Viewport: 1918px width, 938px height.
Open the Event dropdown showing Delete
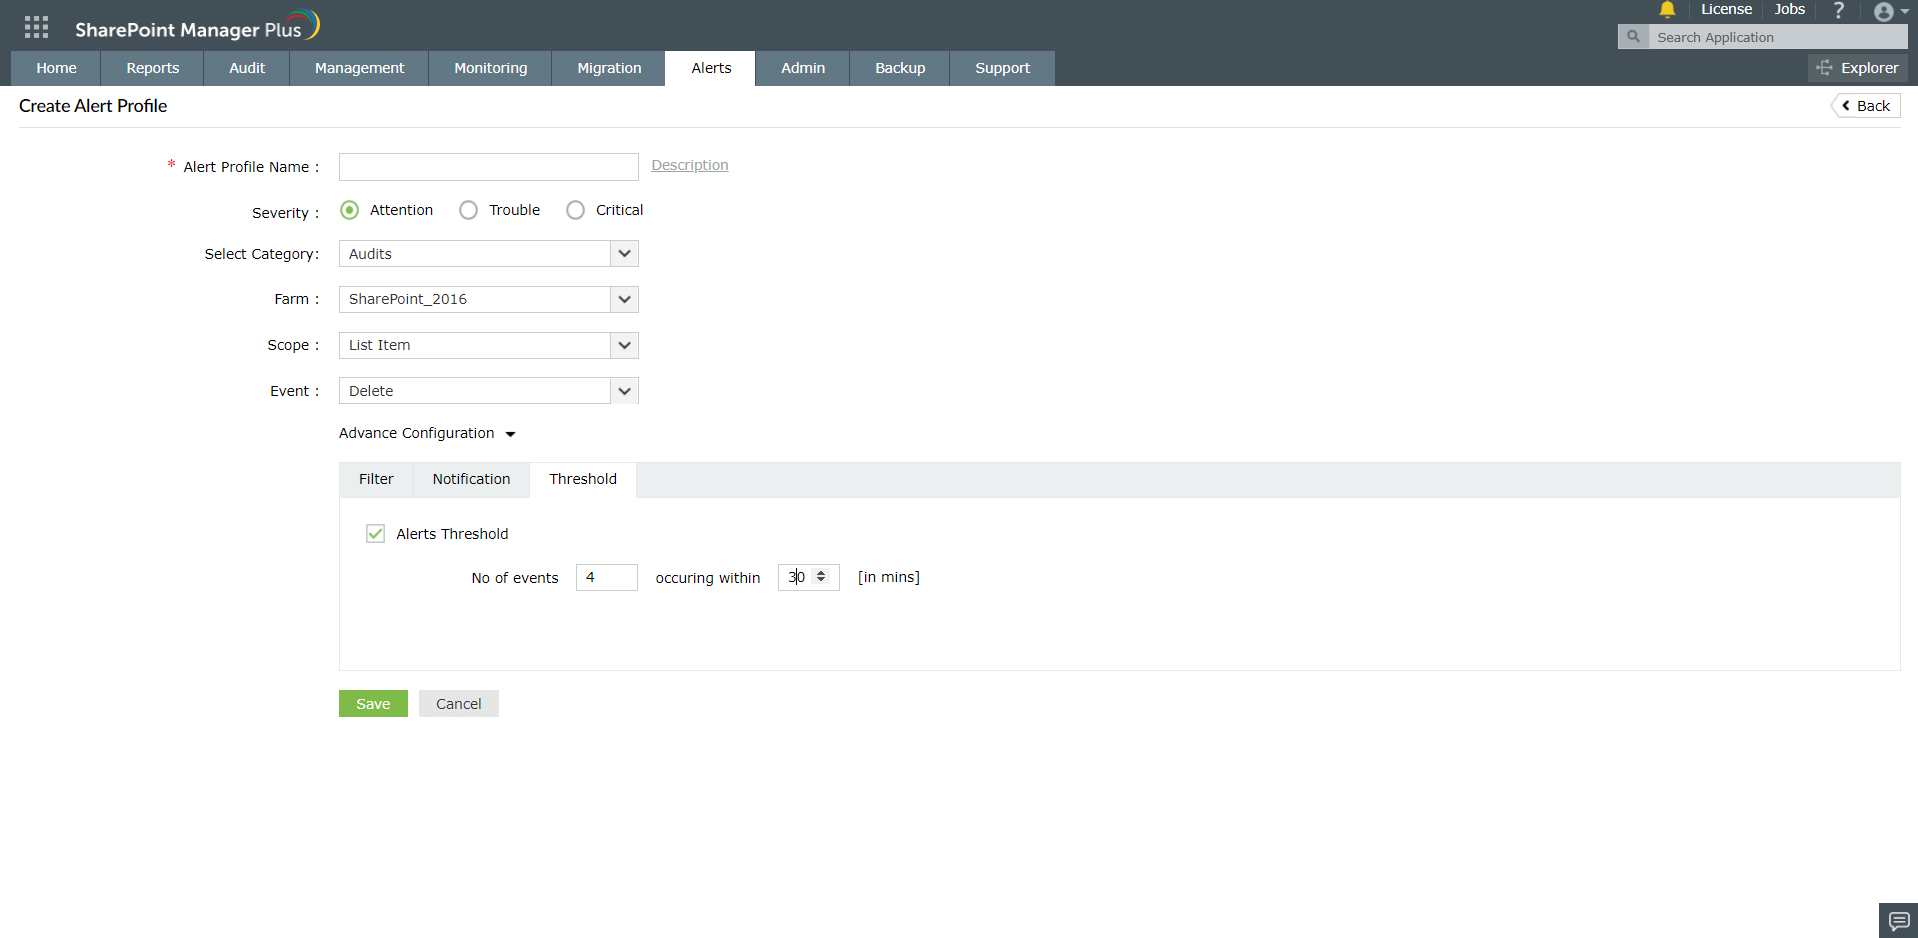[x=623, y=390]
